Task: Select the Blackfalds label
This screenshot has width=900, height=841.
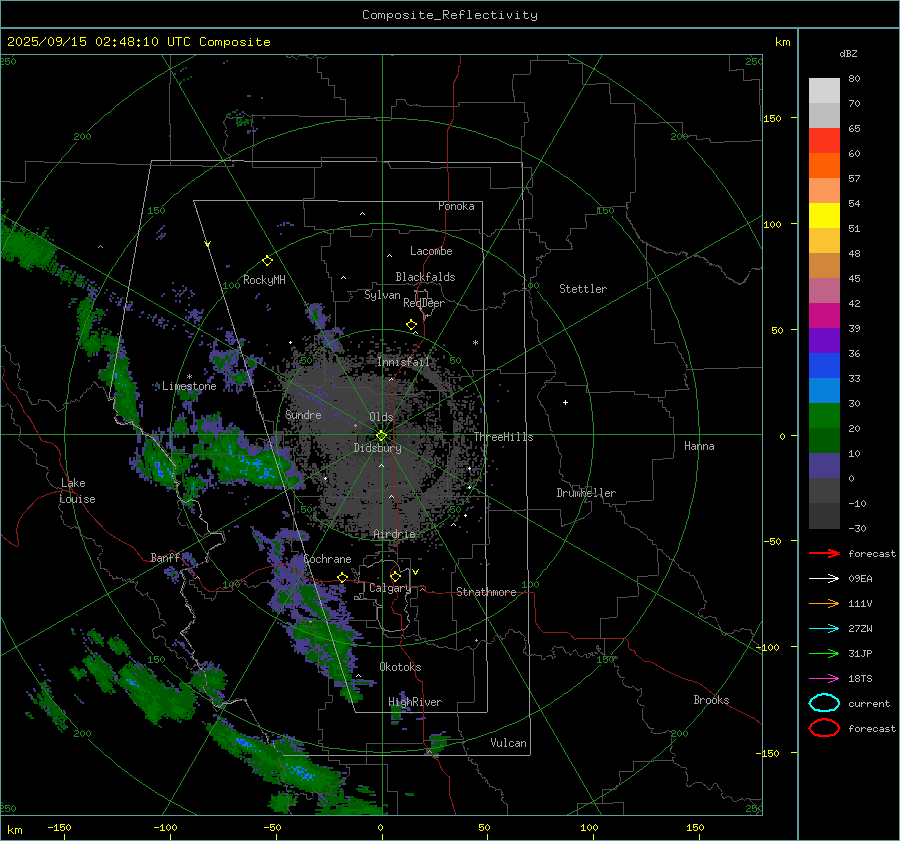Action: pyautogui.click(x=425, y=277)
